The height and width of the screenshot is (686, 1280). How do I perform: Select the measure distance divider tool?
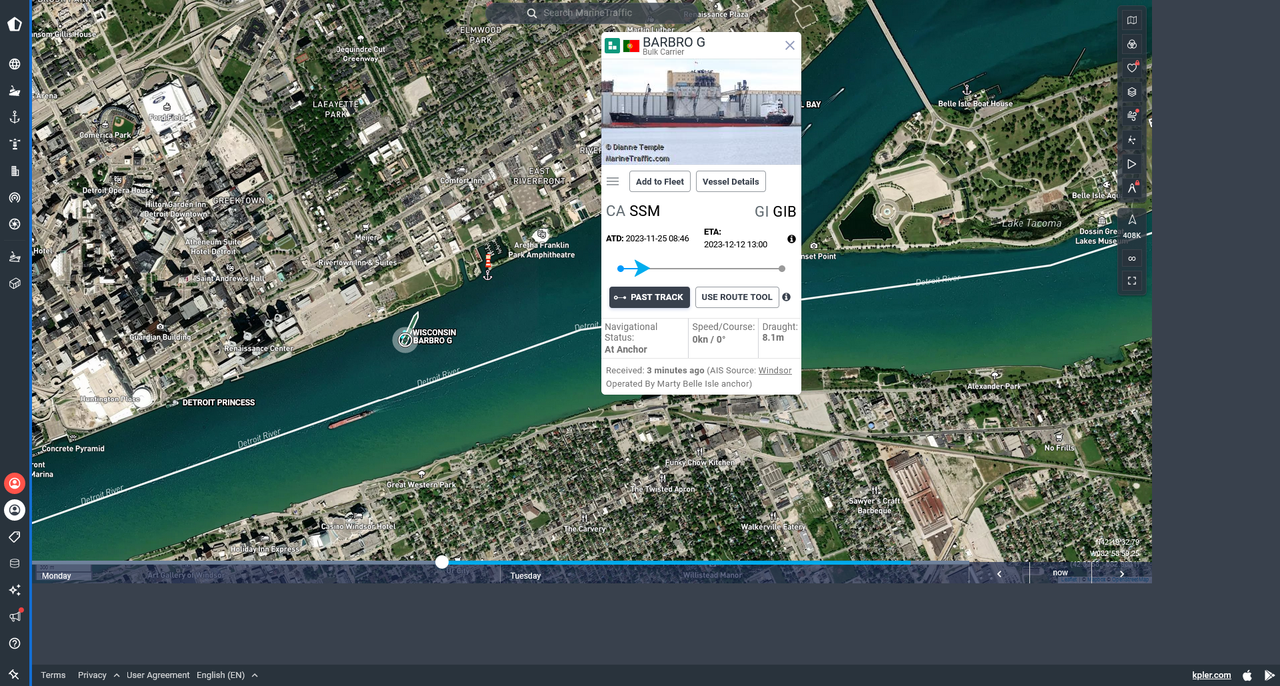click(1132, 188)
